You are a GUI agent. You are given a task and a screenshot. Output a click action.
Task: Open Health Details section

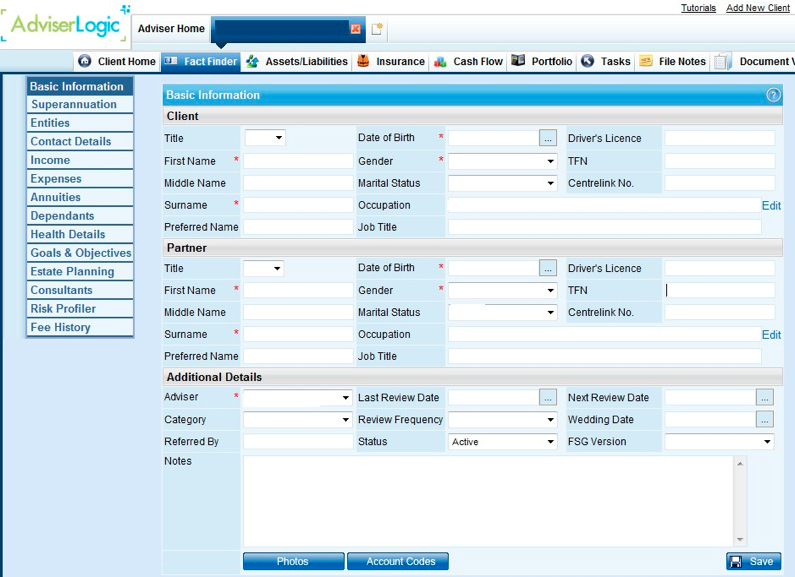pos(80,234)
